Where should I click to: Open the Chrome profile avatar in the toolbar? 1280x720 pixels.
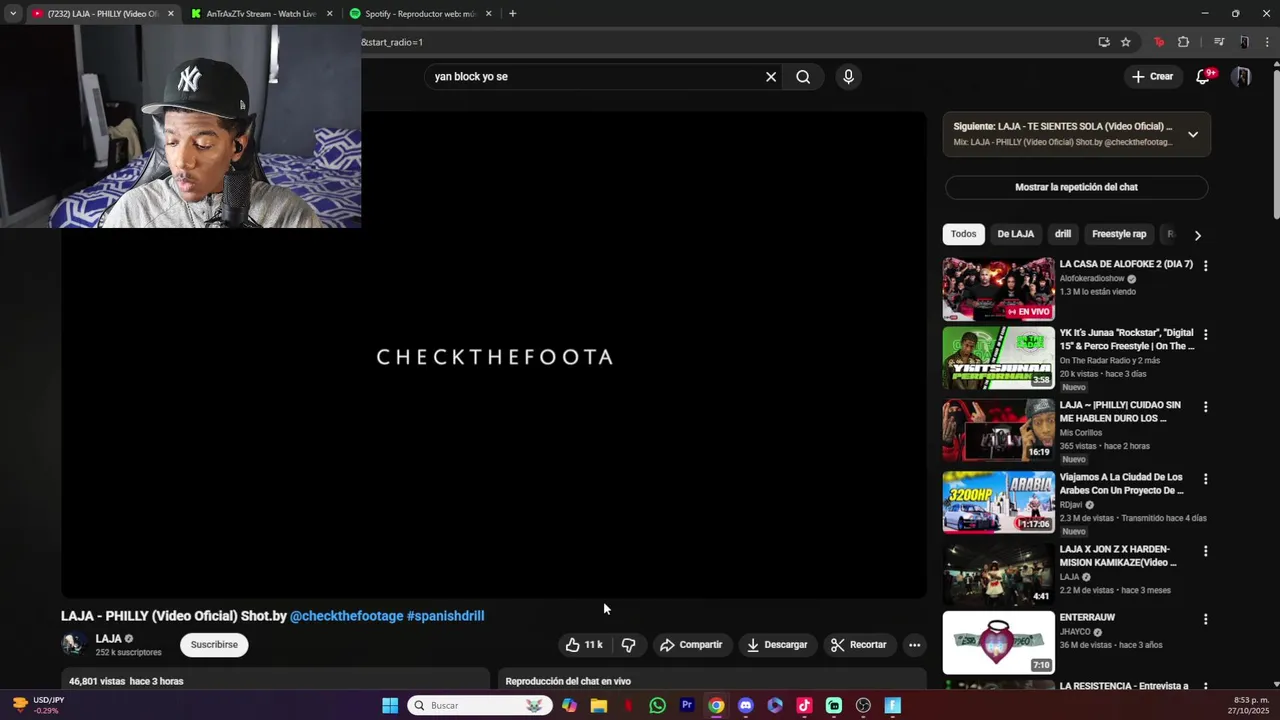click(1244, 42)
